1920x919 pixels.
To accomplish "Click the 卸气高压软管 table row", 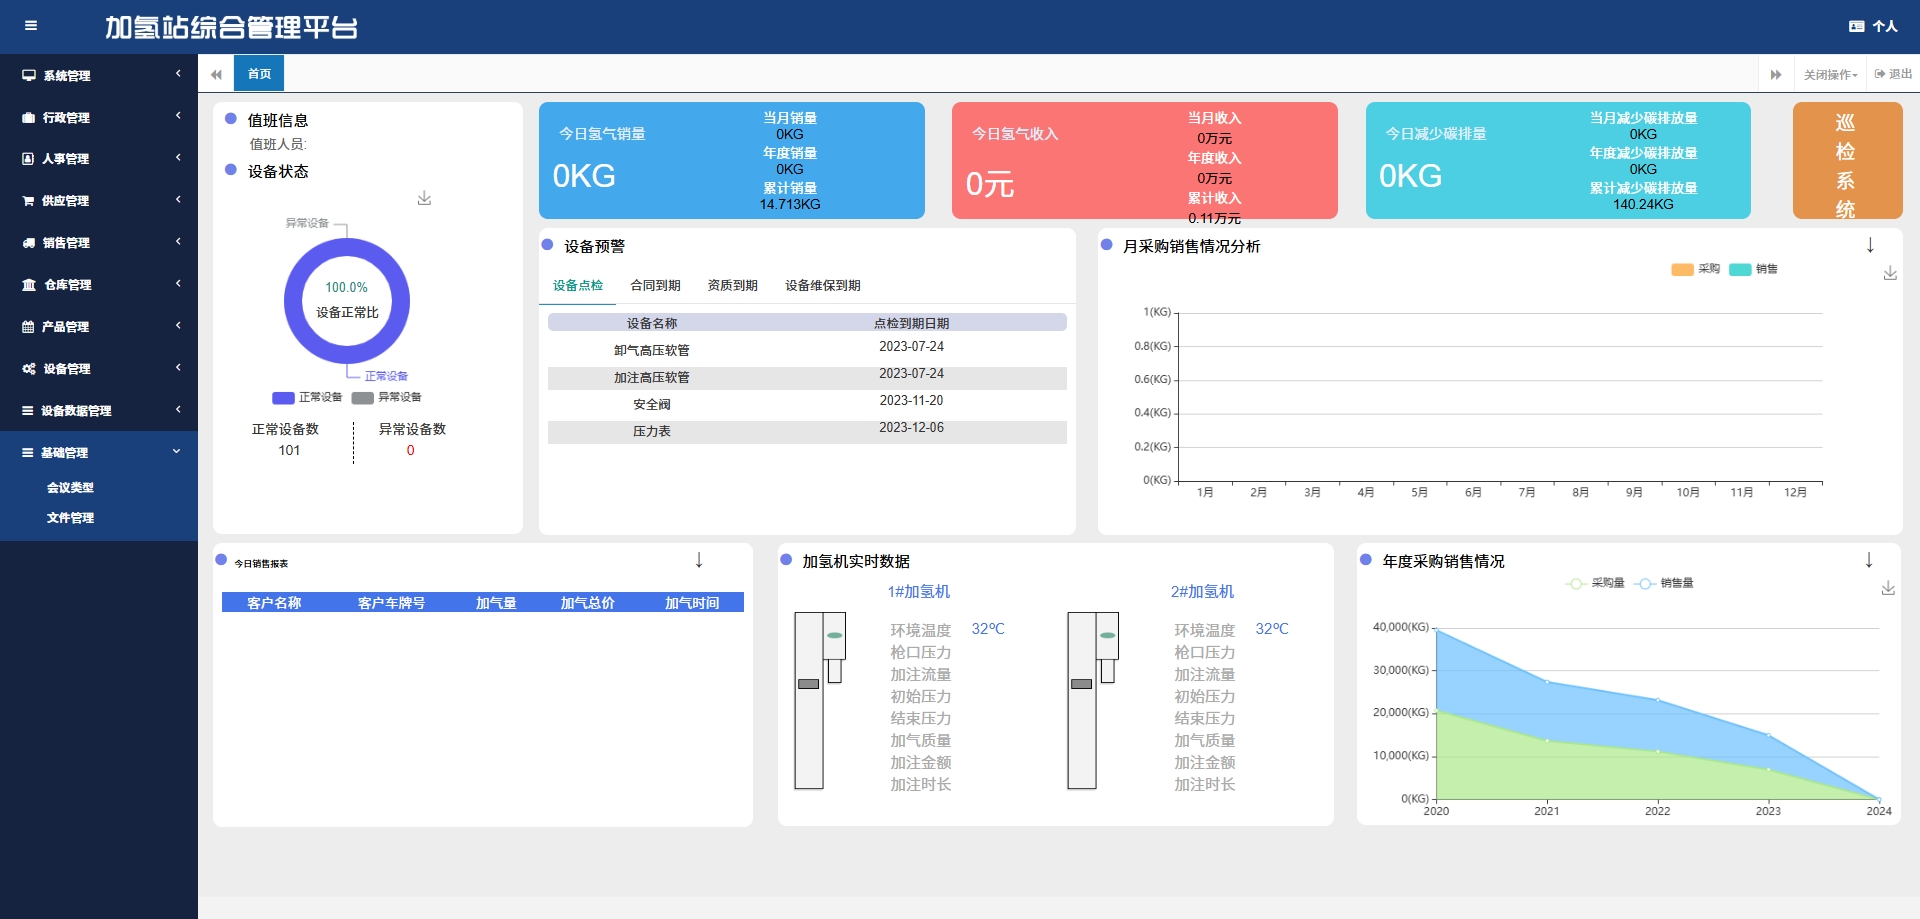I will click(x=807, y=350).
